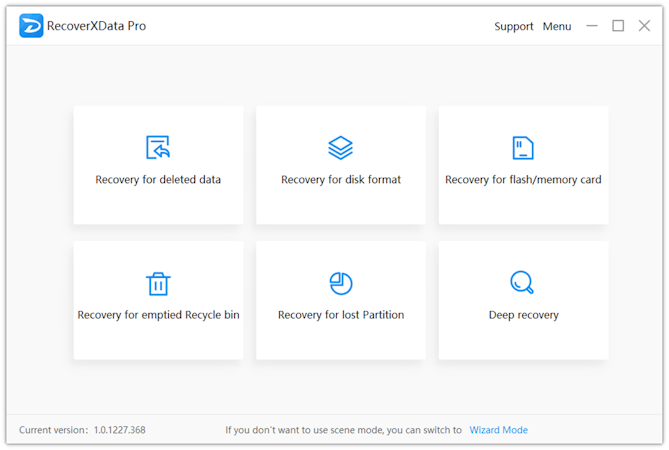The height and width of the screenshot is (450, 669).
Task: Click the 'Current version:' label
Action: 53,430
